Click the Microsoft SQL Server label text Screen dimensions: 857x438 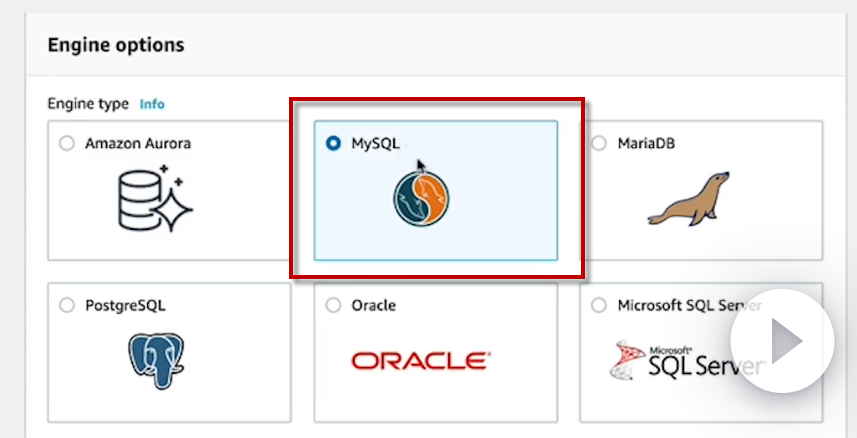click(x=690, y=305)
